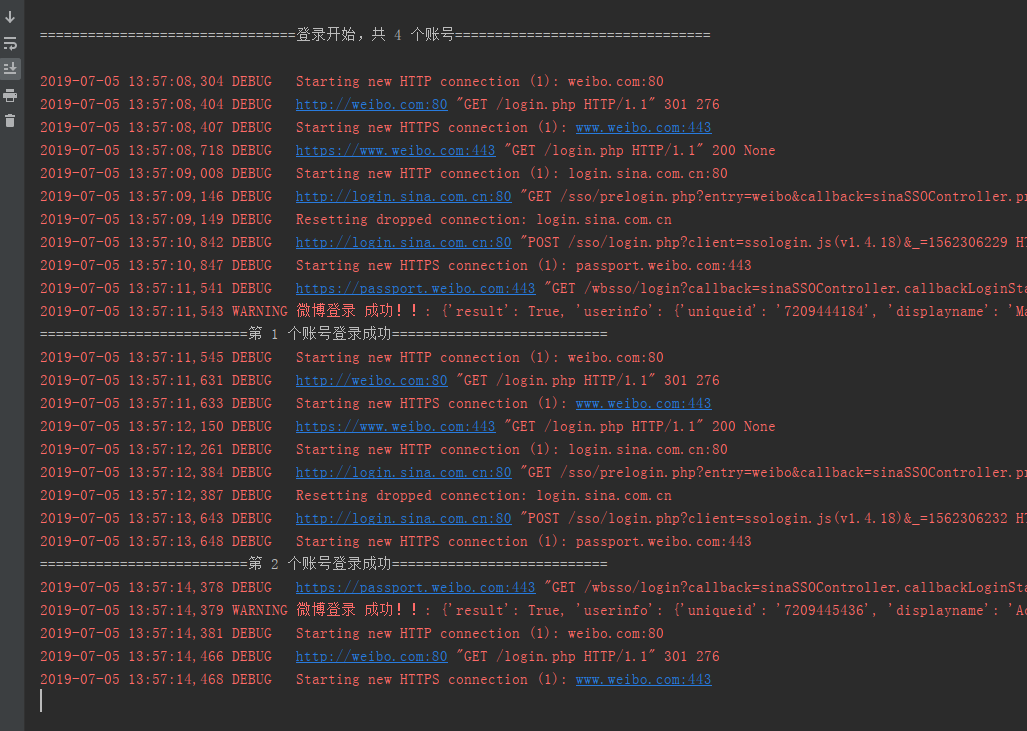Toggle soft-wrap in the console
The width and height of the screenshot is (1027, 731).
[x=10, y=43]
